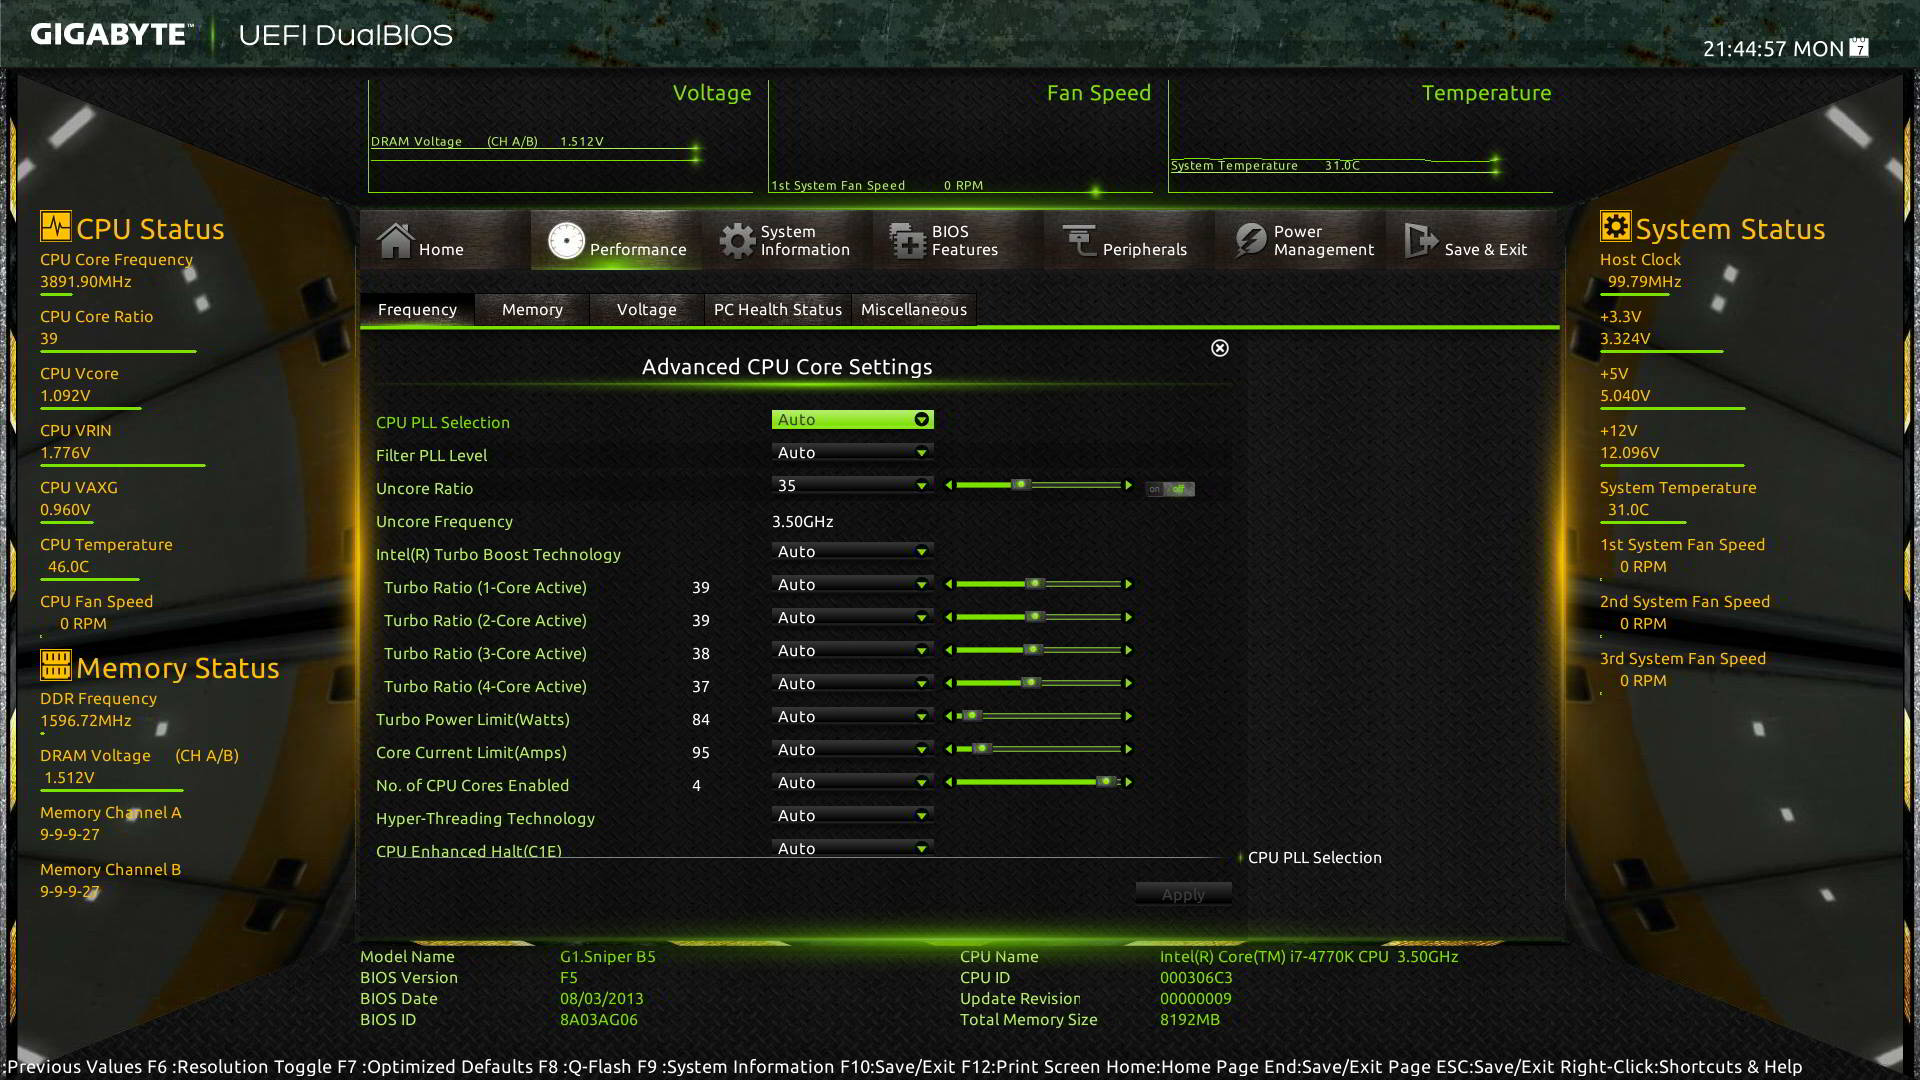Open the Save & Exit menu

pyautogui.click(x=1470, y=240)
